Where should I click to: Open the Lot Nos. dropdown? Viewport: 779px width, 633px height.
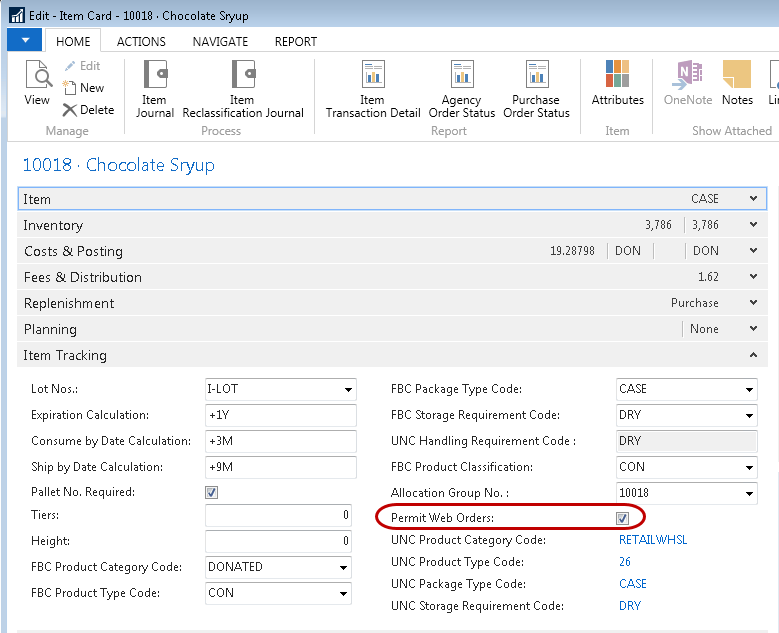tap(347, 390)
